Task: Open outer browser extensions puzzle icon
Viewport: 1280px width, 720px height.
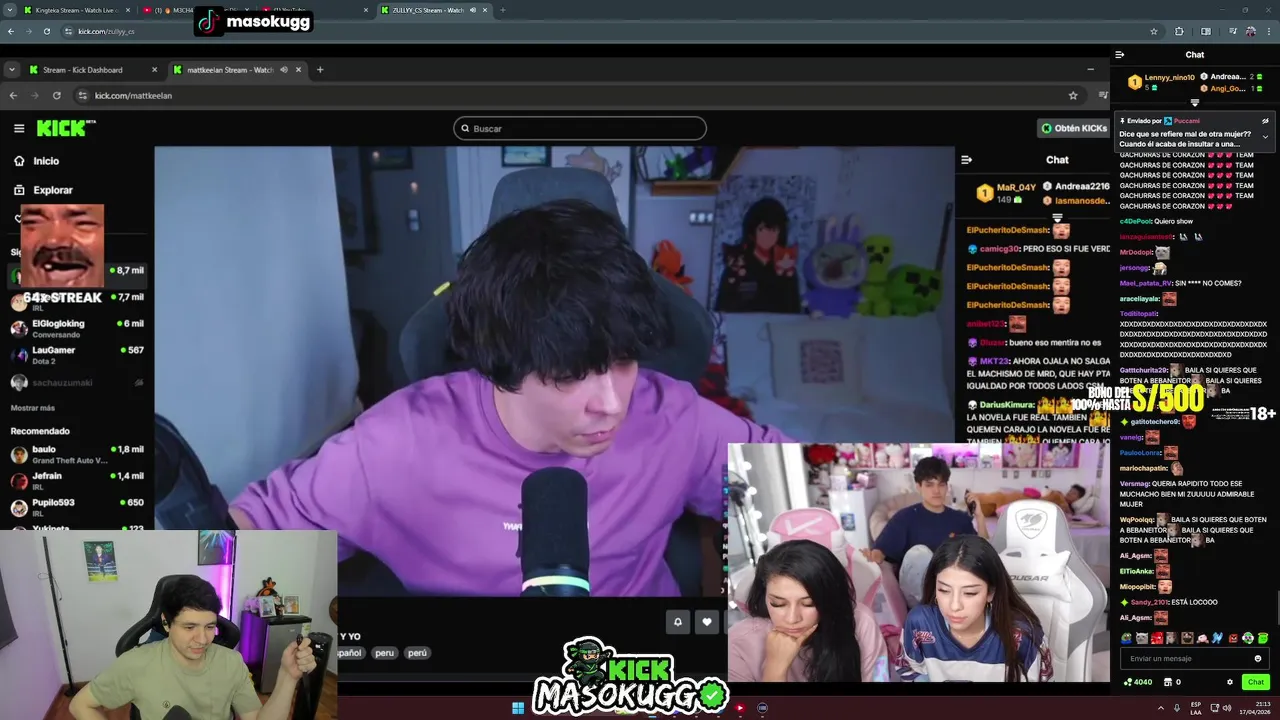Action: click(x=1179, y=31)
